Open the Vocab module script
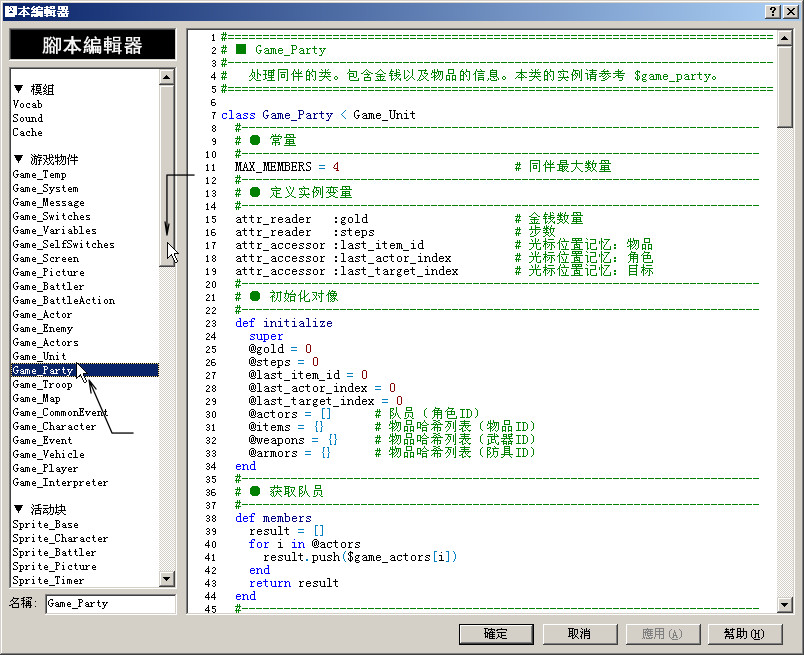The height and width of the screenshot is (655, 804). 27,104
